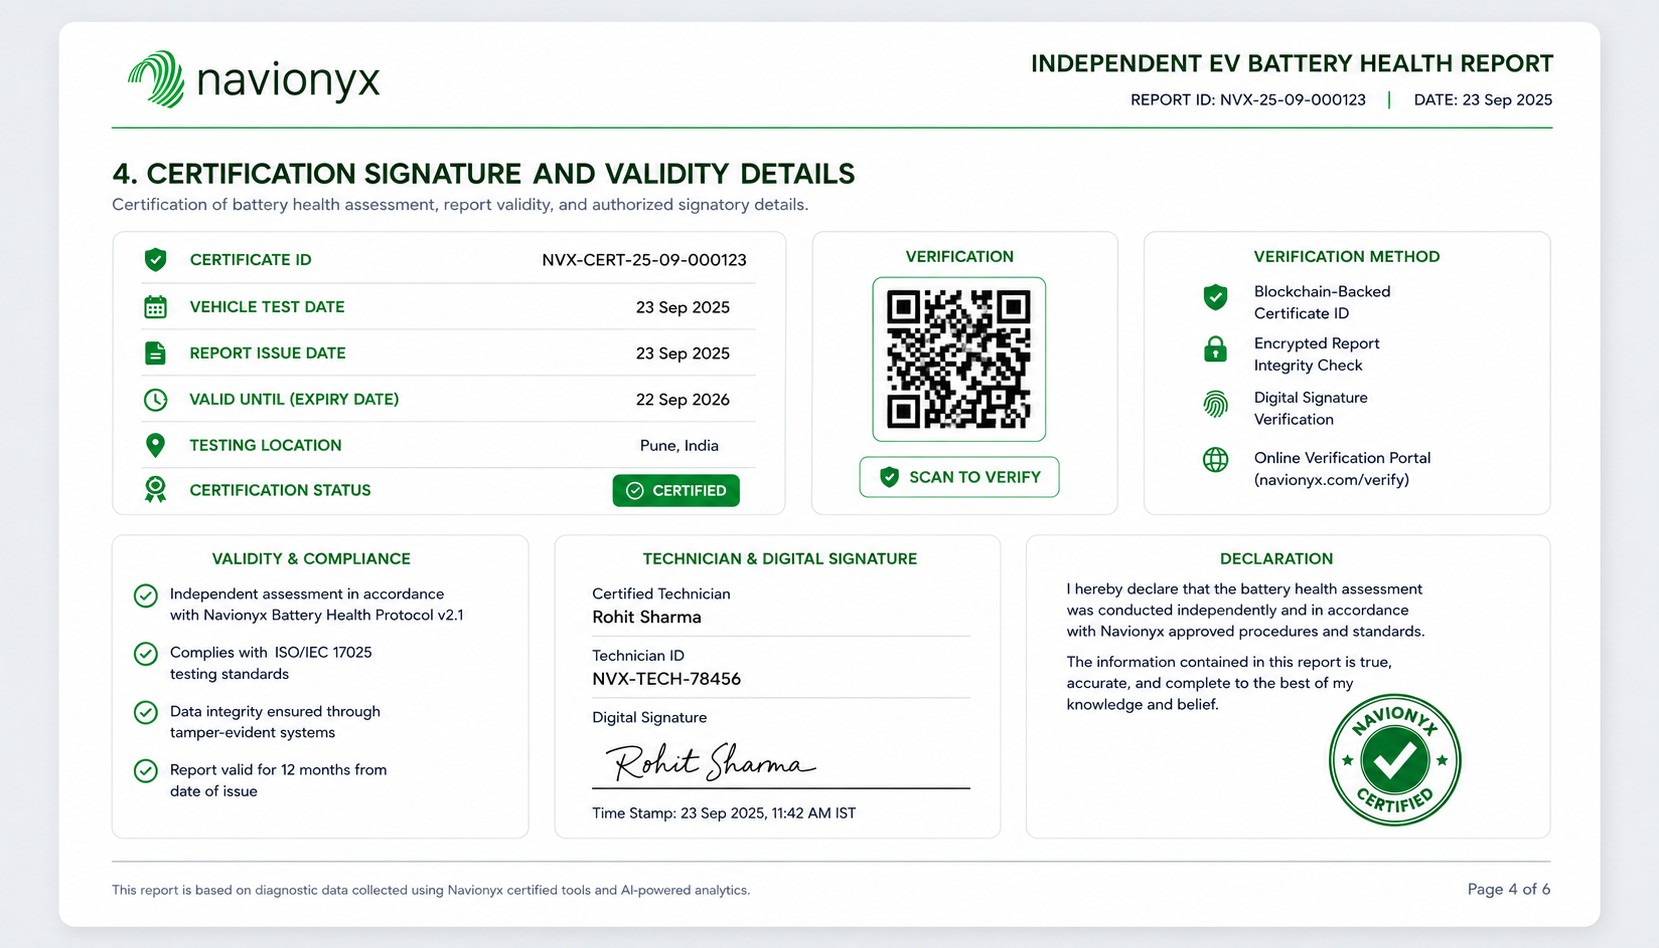Image resolution: width=1659 pixels, height=948 pixels.
Task: Click the shield icon beside Certificate ID
Action: coord(155,260)
